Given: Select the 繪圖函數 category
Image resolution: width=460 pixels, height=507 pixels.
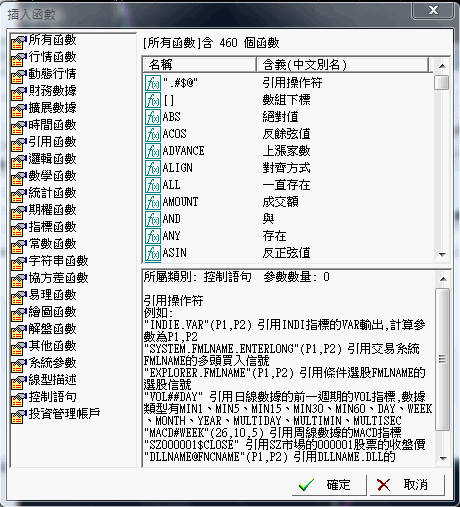Looking at the screenshot, I should pyautogui.click(x=44, y=312).
